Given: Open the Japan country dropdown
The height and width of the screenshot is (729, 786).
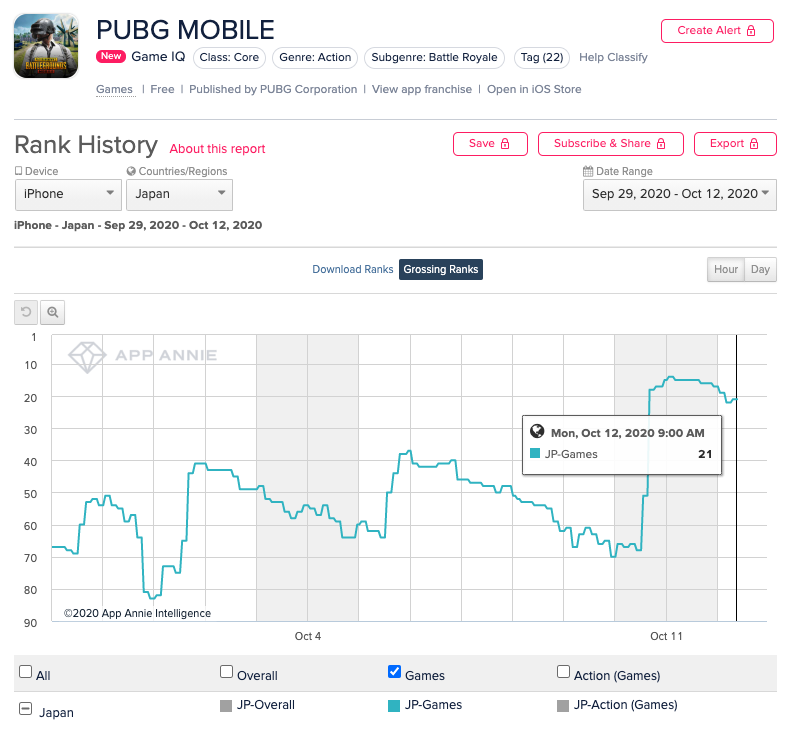Looking at the screenshot, I should (179, 194).
